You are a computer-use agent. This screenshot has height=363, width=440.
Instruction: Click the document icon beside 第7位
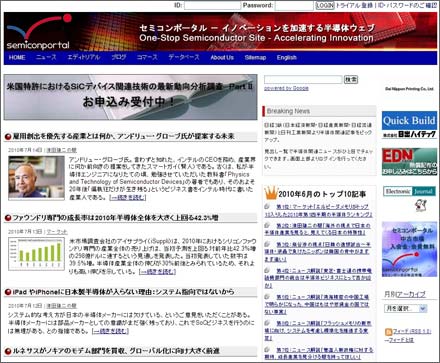[267, 349]
